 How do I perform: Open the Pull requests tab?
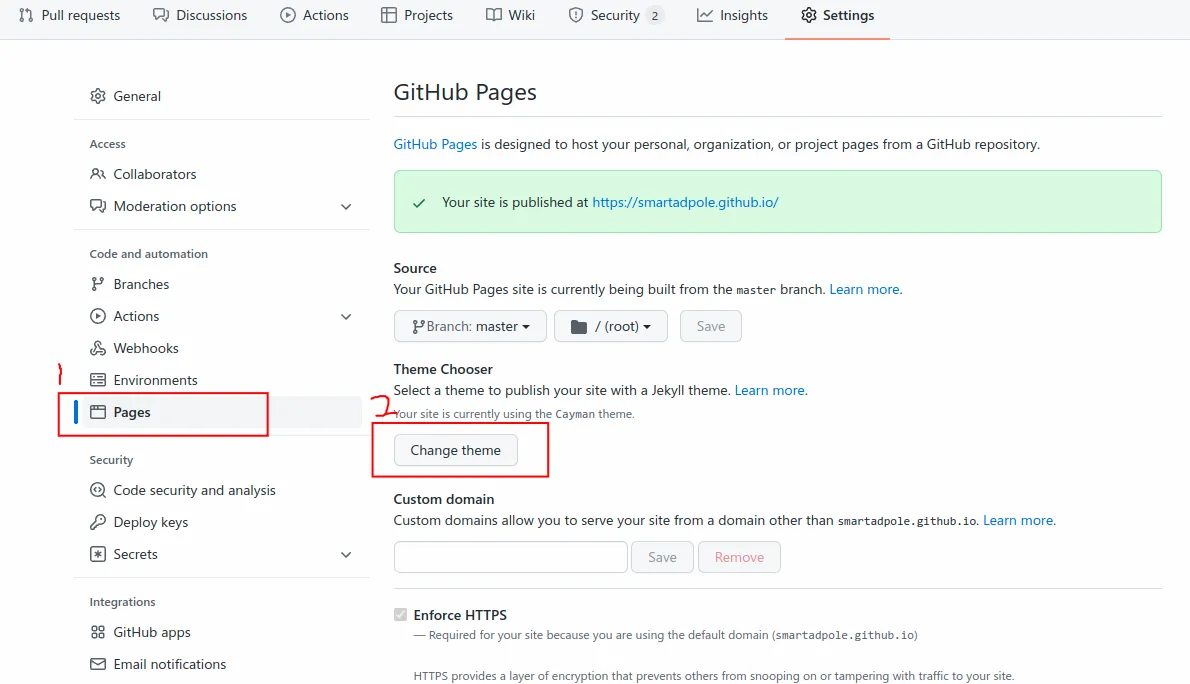[x=69, y=15]
